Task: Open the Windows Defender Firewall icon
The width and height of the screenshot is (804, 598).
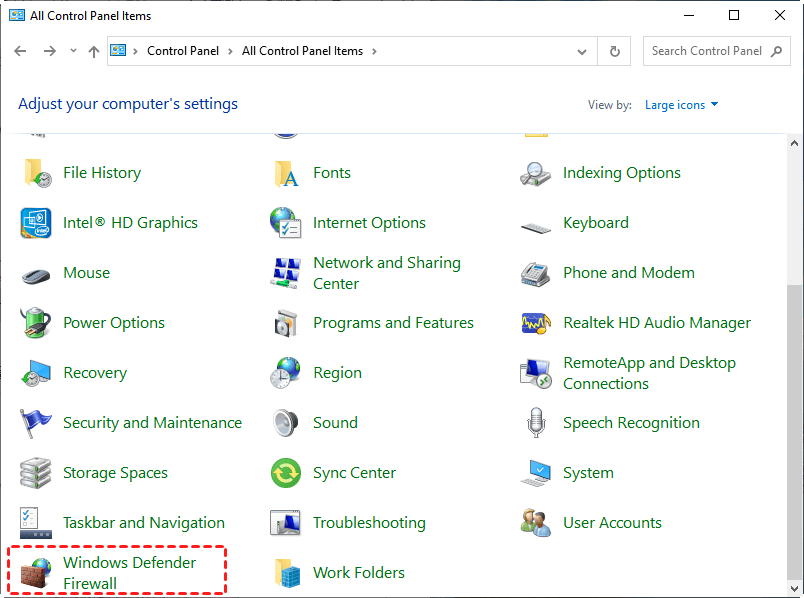Action: pyautogui.click(x=36, y=573)
